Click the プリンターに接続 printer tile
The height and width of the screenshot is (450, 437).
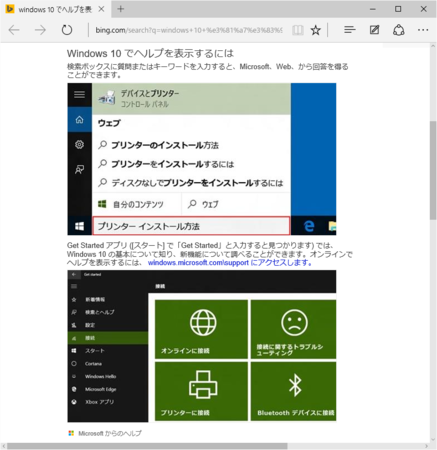[201, 391]
